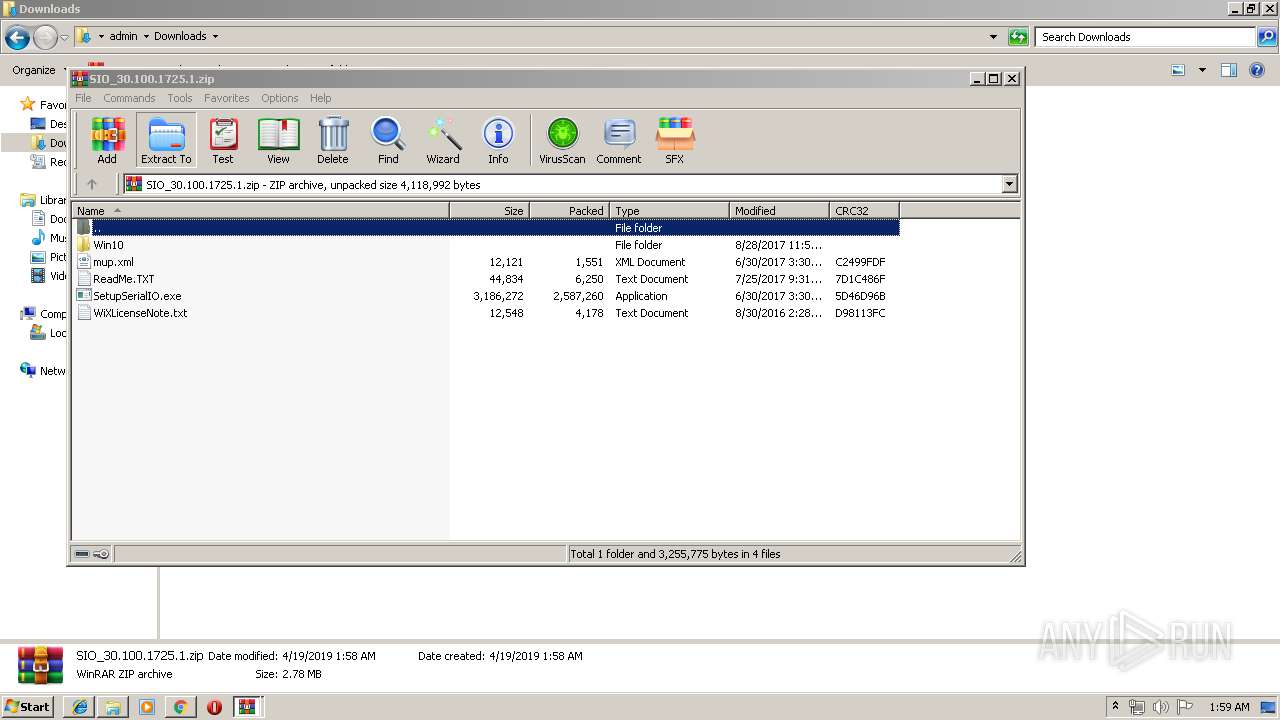Viewport: 1280px width, 720px height.
Task: Change the Explorer view icon
Action: (x=1178, y=70)
